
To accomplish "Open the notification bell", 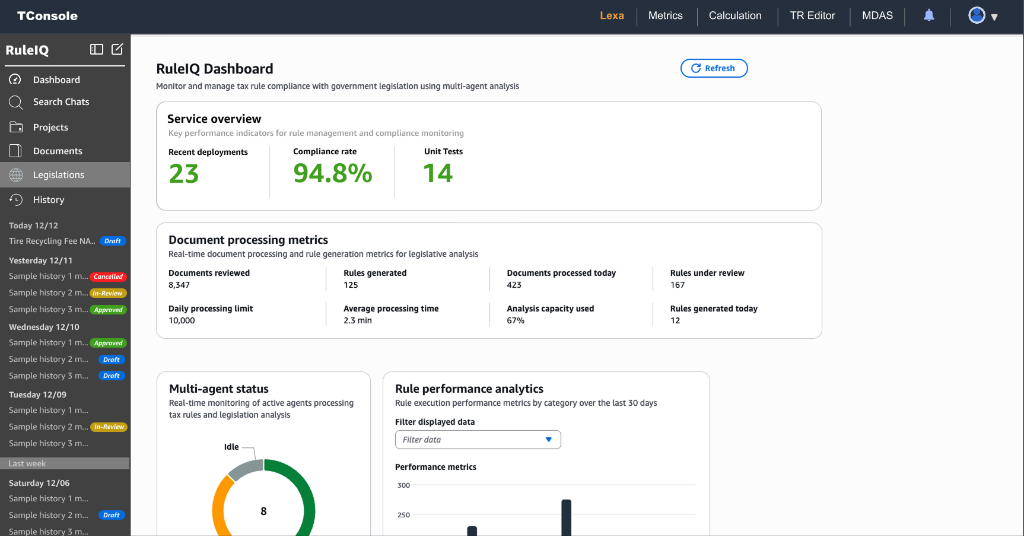I will point(929,16).
